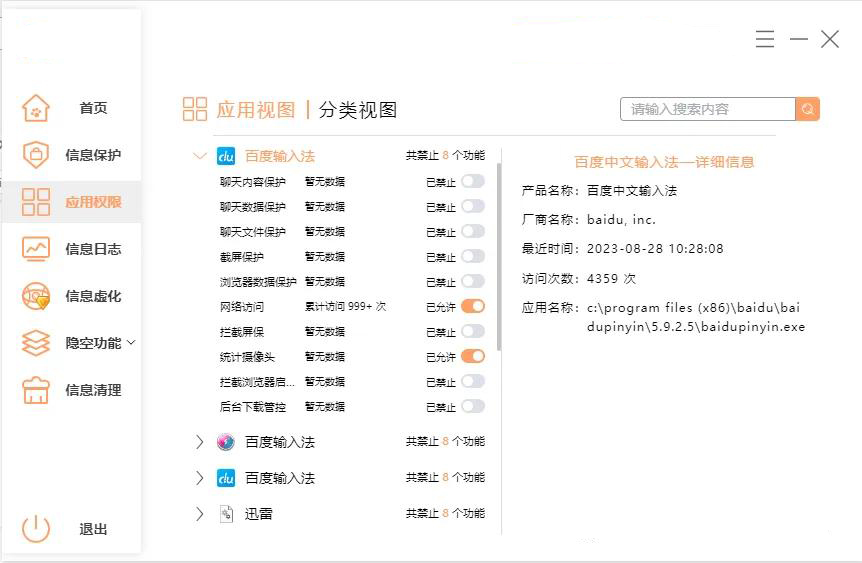This screenshot has width=862, height=563.
Task: Disable the 统计摄像头 switch
Action: 473,356
